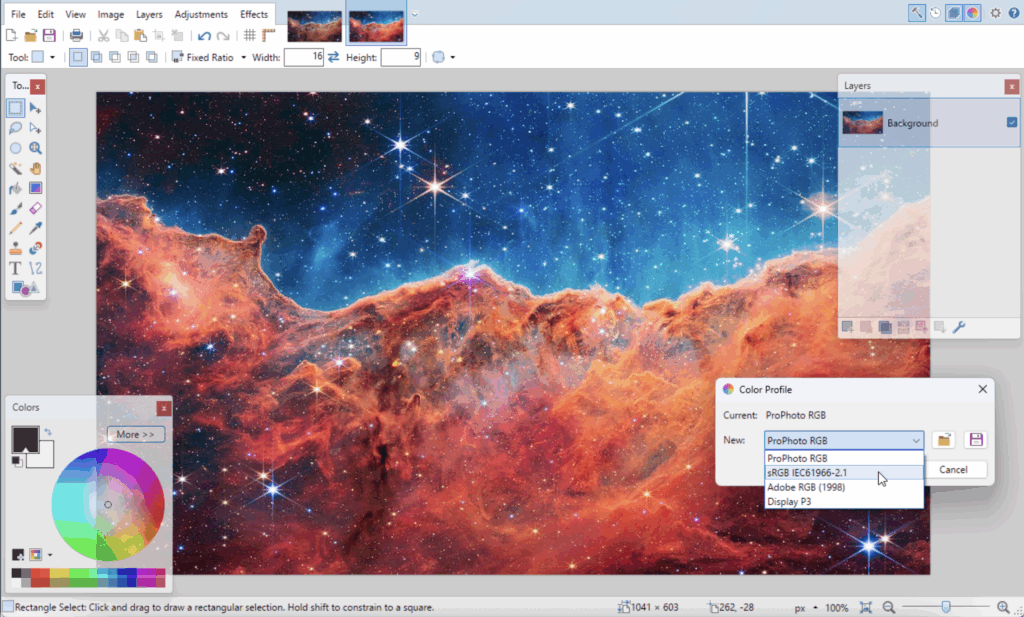Pick the Eraser tool
The height and width of the screenshot is (617, 1024).
pyautogui.click(x=36, y=208)
